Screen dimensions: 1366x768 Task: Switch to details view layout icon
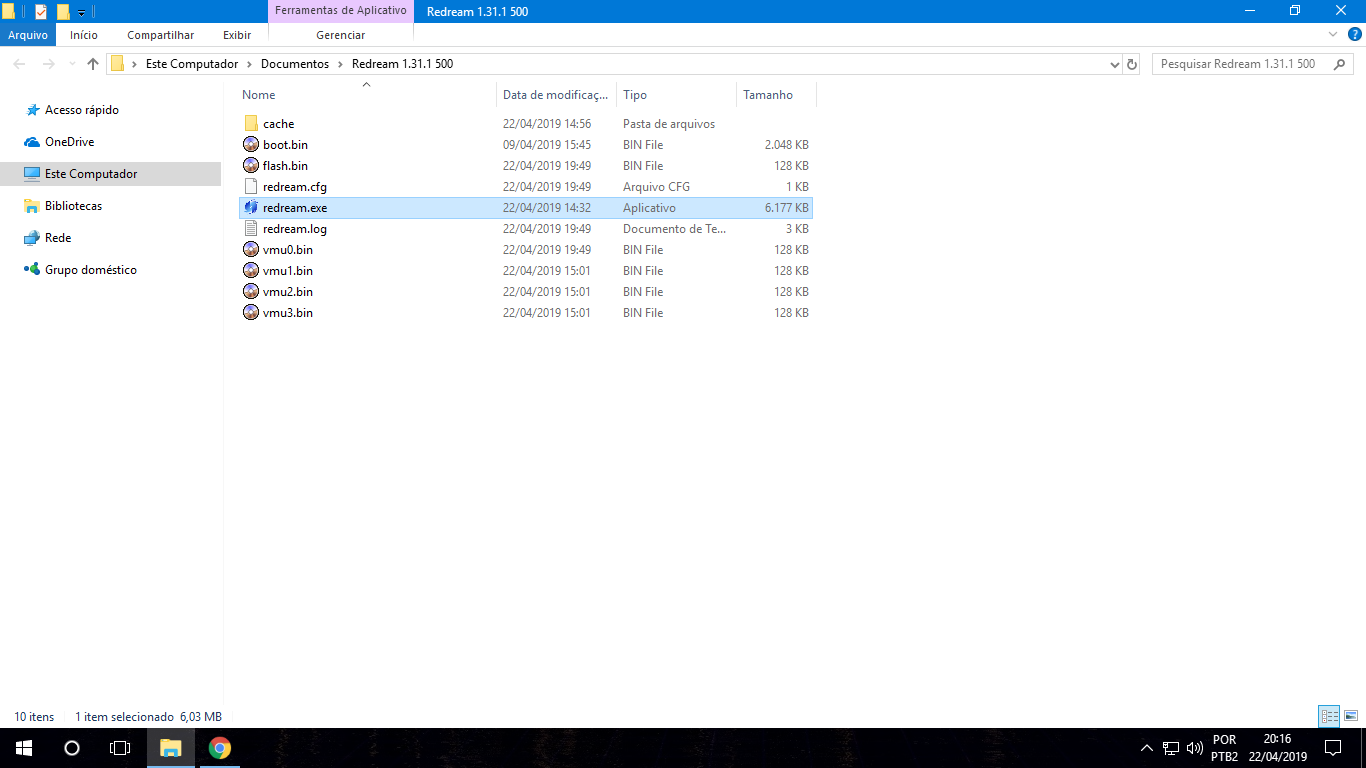[x=1329, y=716]
